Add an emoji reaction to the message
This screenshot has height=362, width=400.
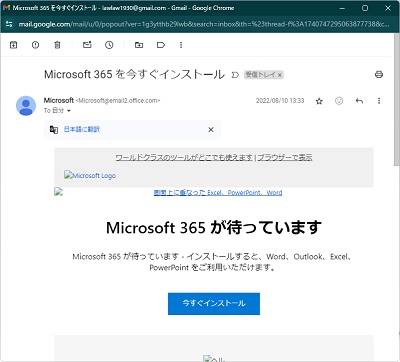339,101
